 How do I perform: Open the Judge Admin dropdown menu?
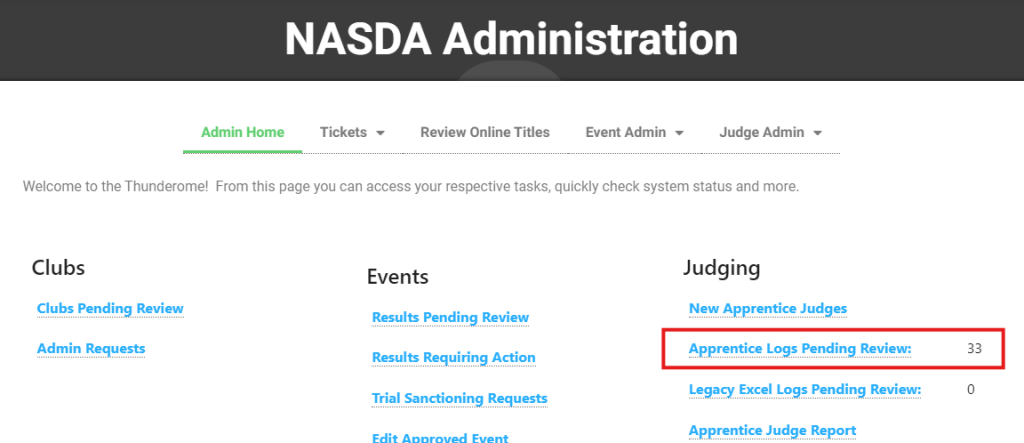coord(770,132)
